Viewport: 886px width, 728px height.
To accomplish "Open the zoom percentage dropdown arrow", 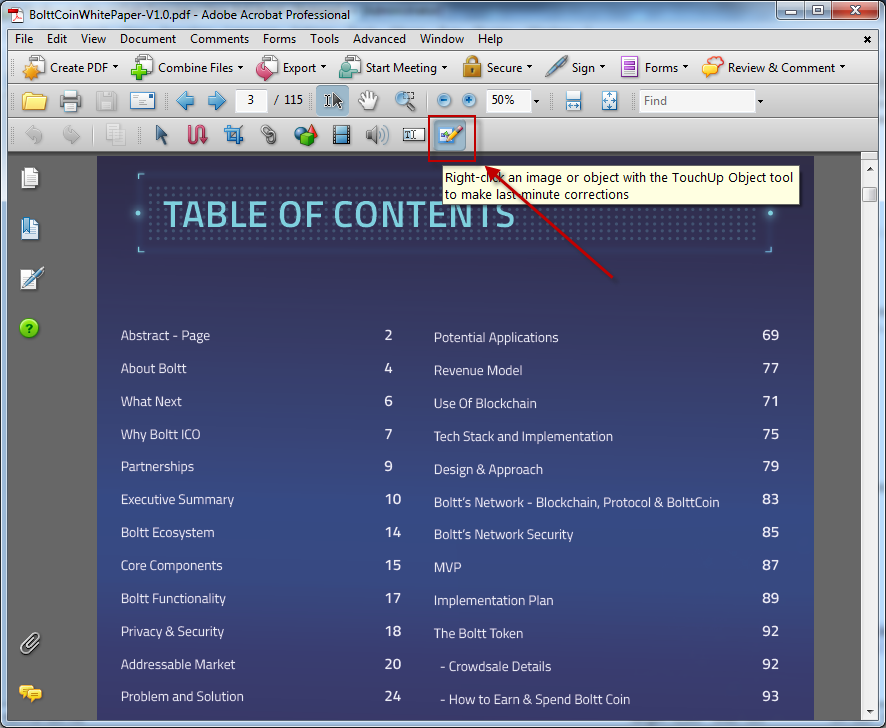I will click(x=536, y=101).
